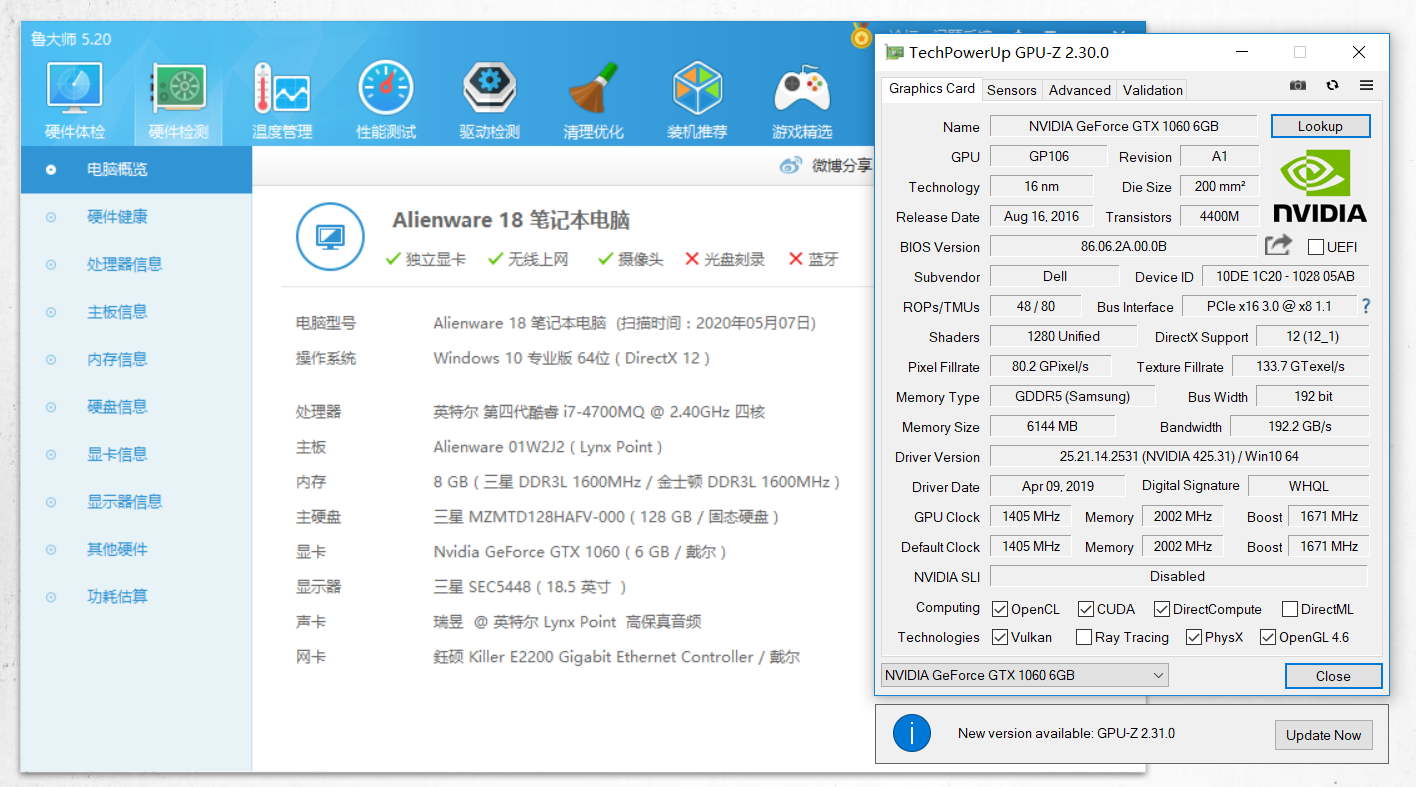Toggle the DirectCompute checkbox

[1162, 609]
